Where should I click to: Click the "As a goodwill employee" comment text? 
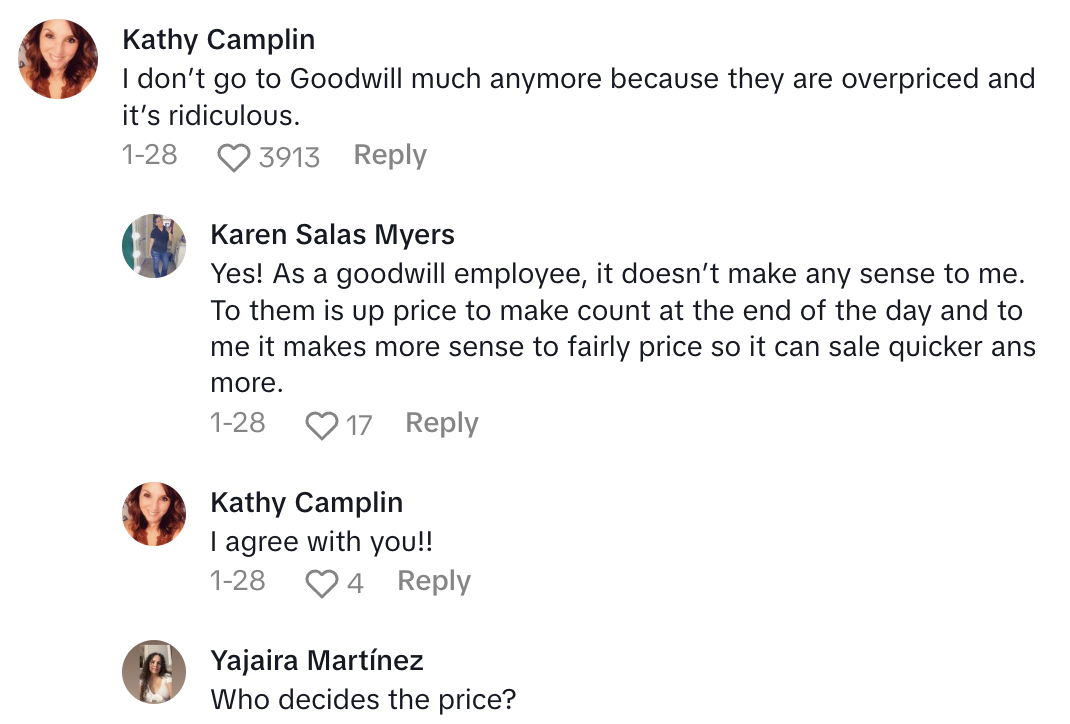pyautogui.click(x=620, y=310)
